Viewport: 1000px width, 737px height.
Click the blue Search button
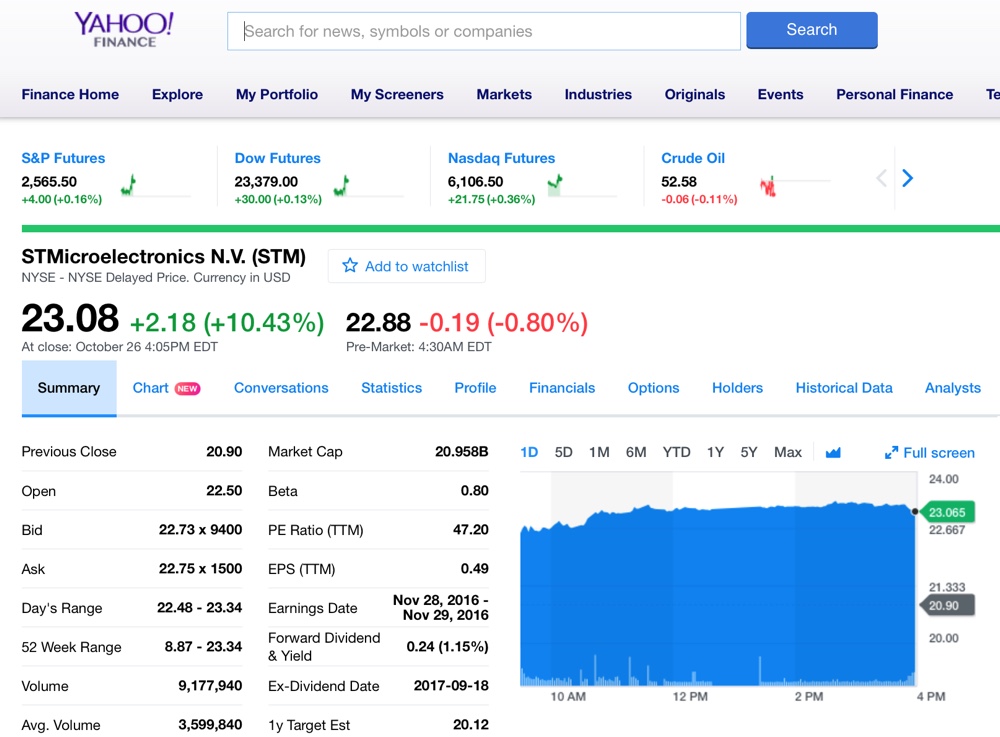(812, 30)
